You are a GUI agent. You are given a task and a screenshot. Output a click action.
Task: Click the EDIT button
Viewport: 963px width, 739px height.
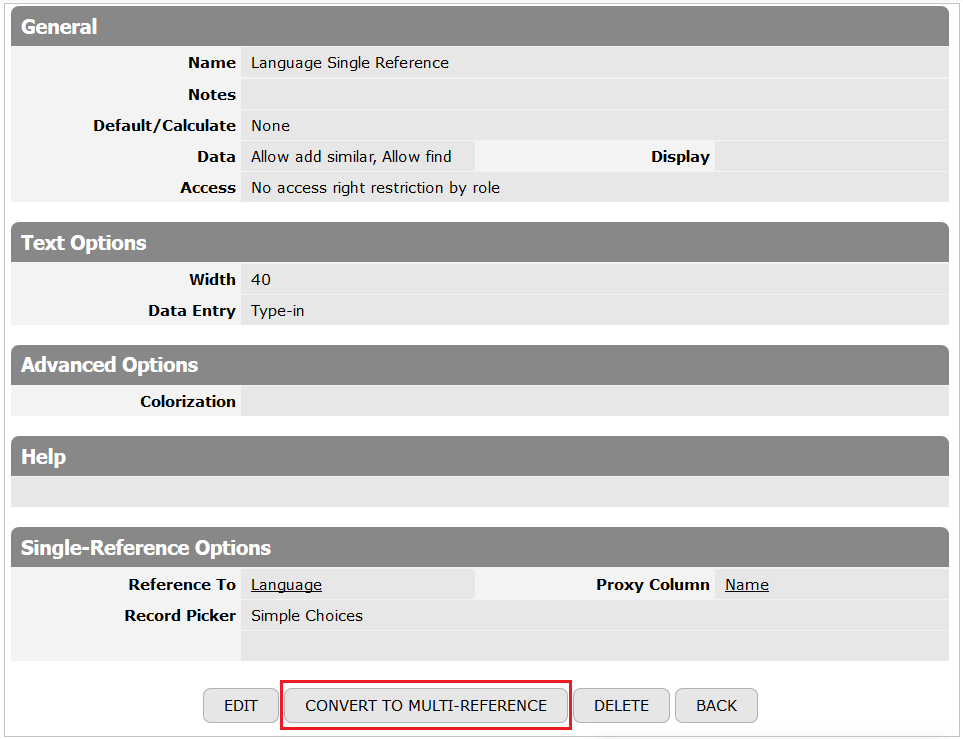pyautogui.click(x=241, y=705)
